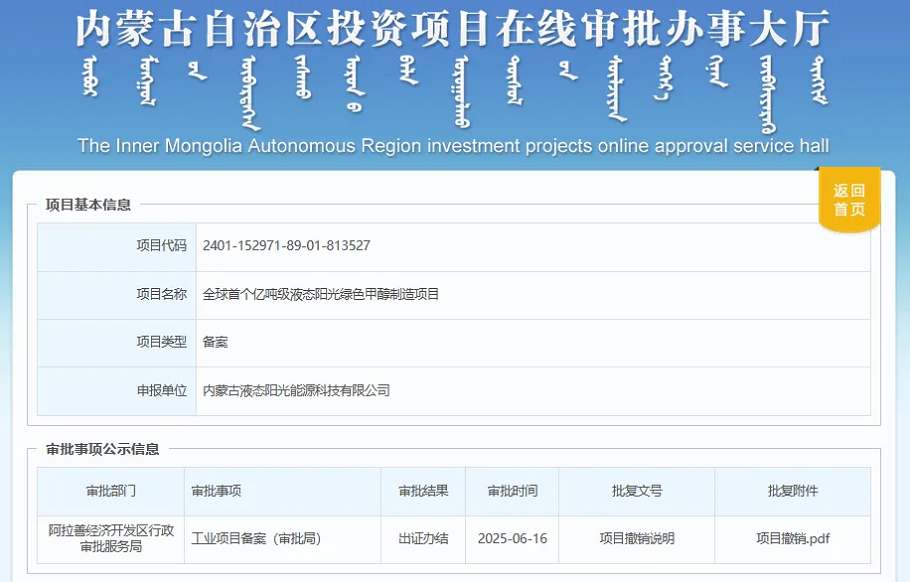Click the 阿拉善经济开发区行政审批服务局 department cell
Image resolution: width=910 pixels, height=582 pixels.
point(111,538)
